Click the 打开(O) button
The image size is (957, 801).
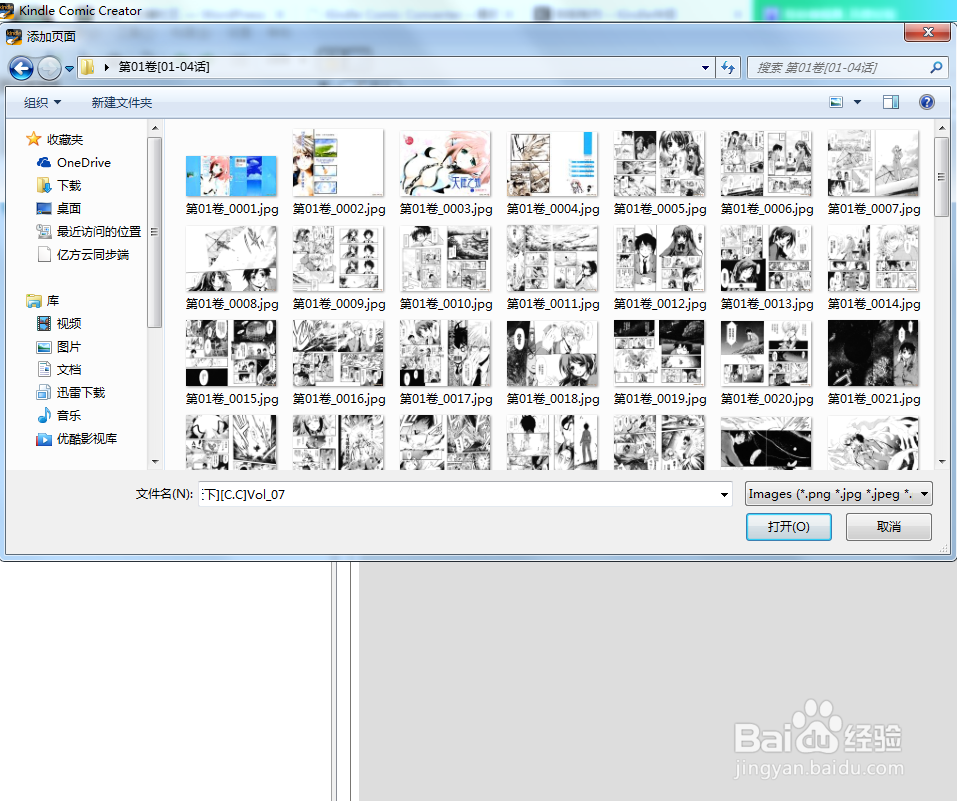(789, 526)
